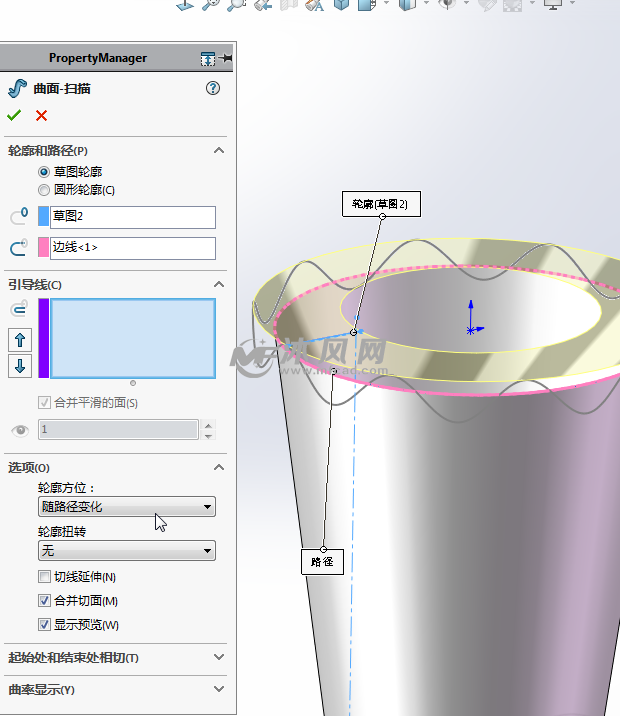Click the pink path color swatch
Screen dimensions: 620x716
tap(43, 247)
